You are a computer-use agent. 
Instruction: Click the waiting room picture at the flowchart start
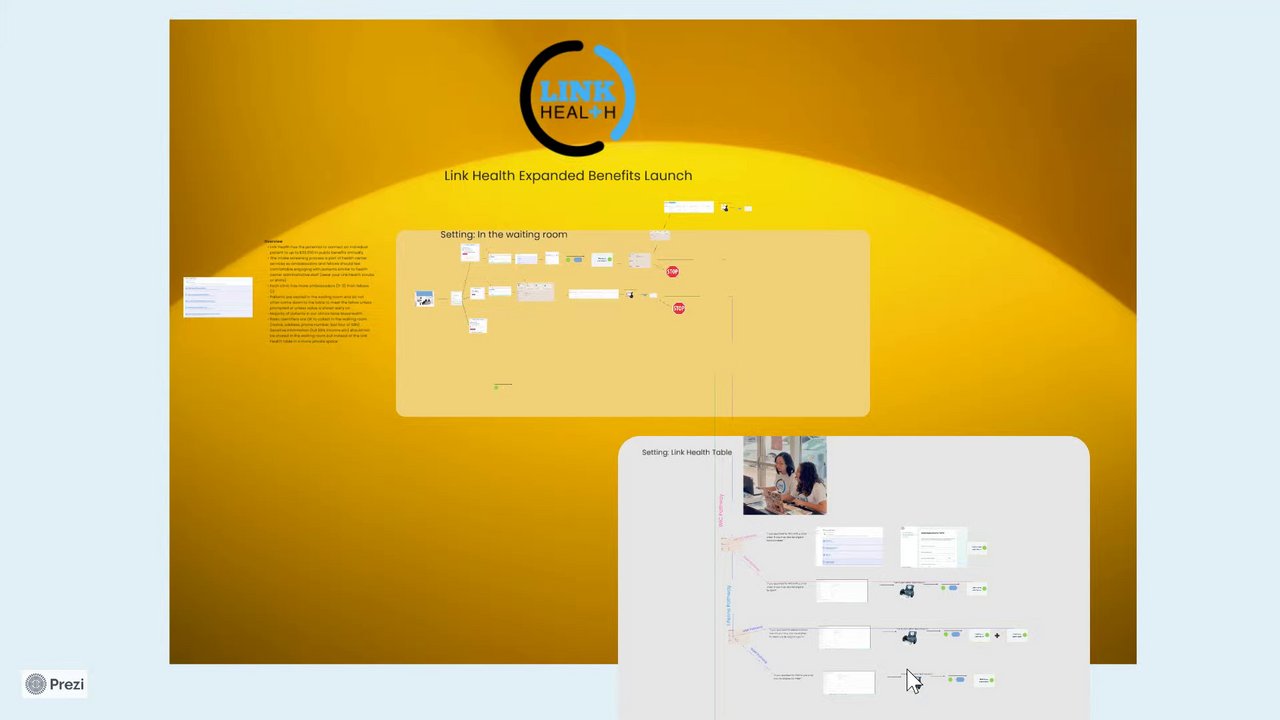(x=424, y=299)
